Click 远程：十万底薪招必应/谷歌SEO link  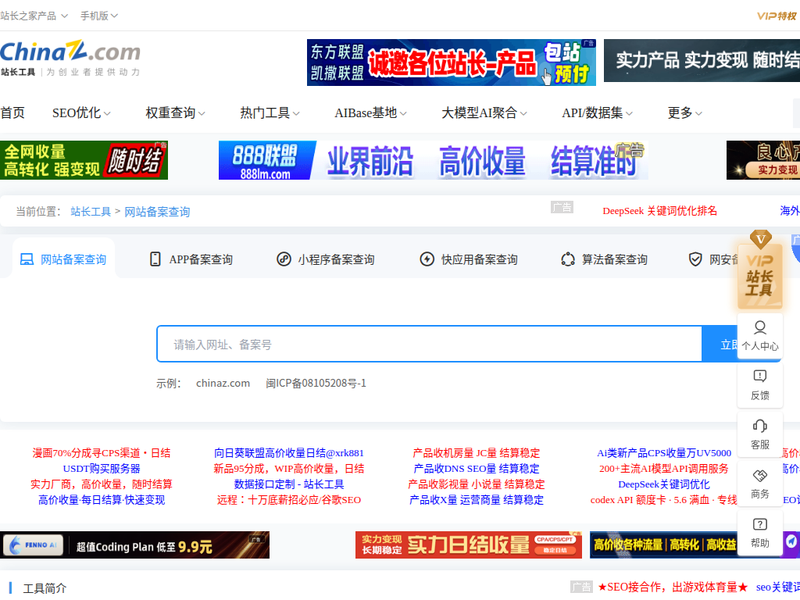click(x=289, y=500)
